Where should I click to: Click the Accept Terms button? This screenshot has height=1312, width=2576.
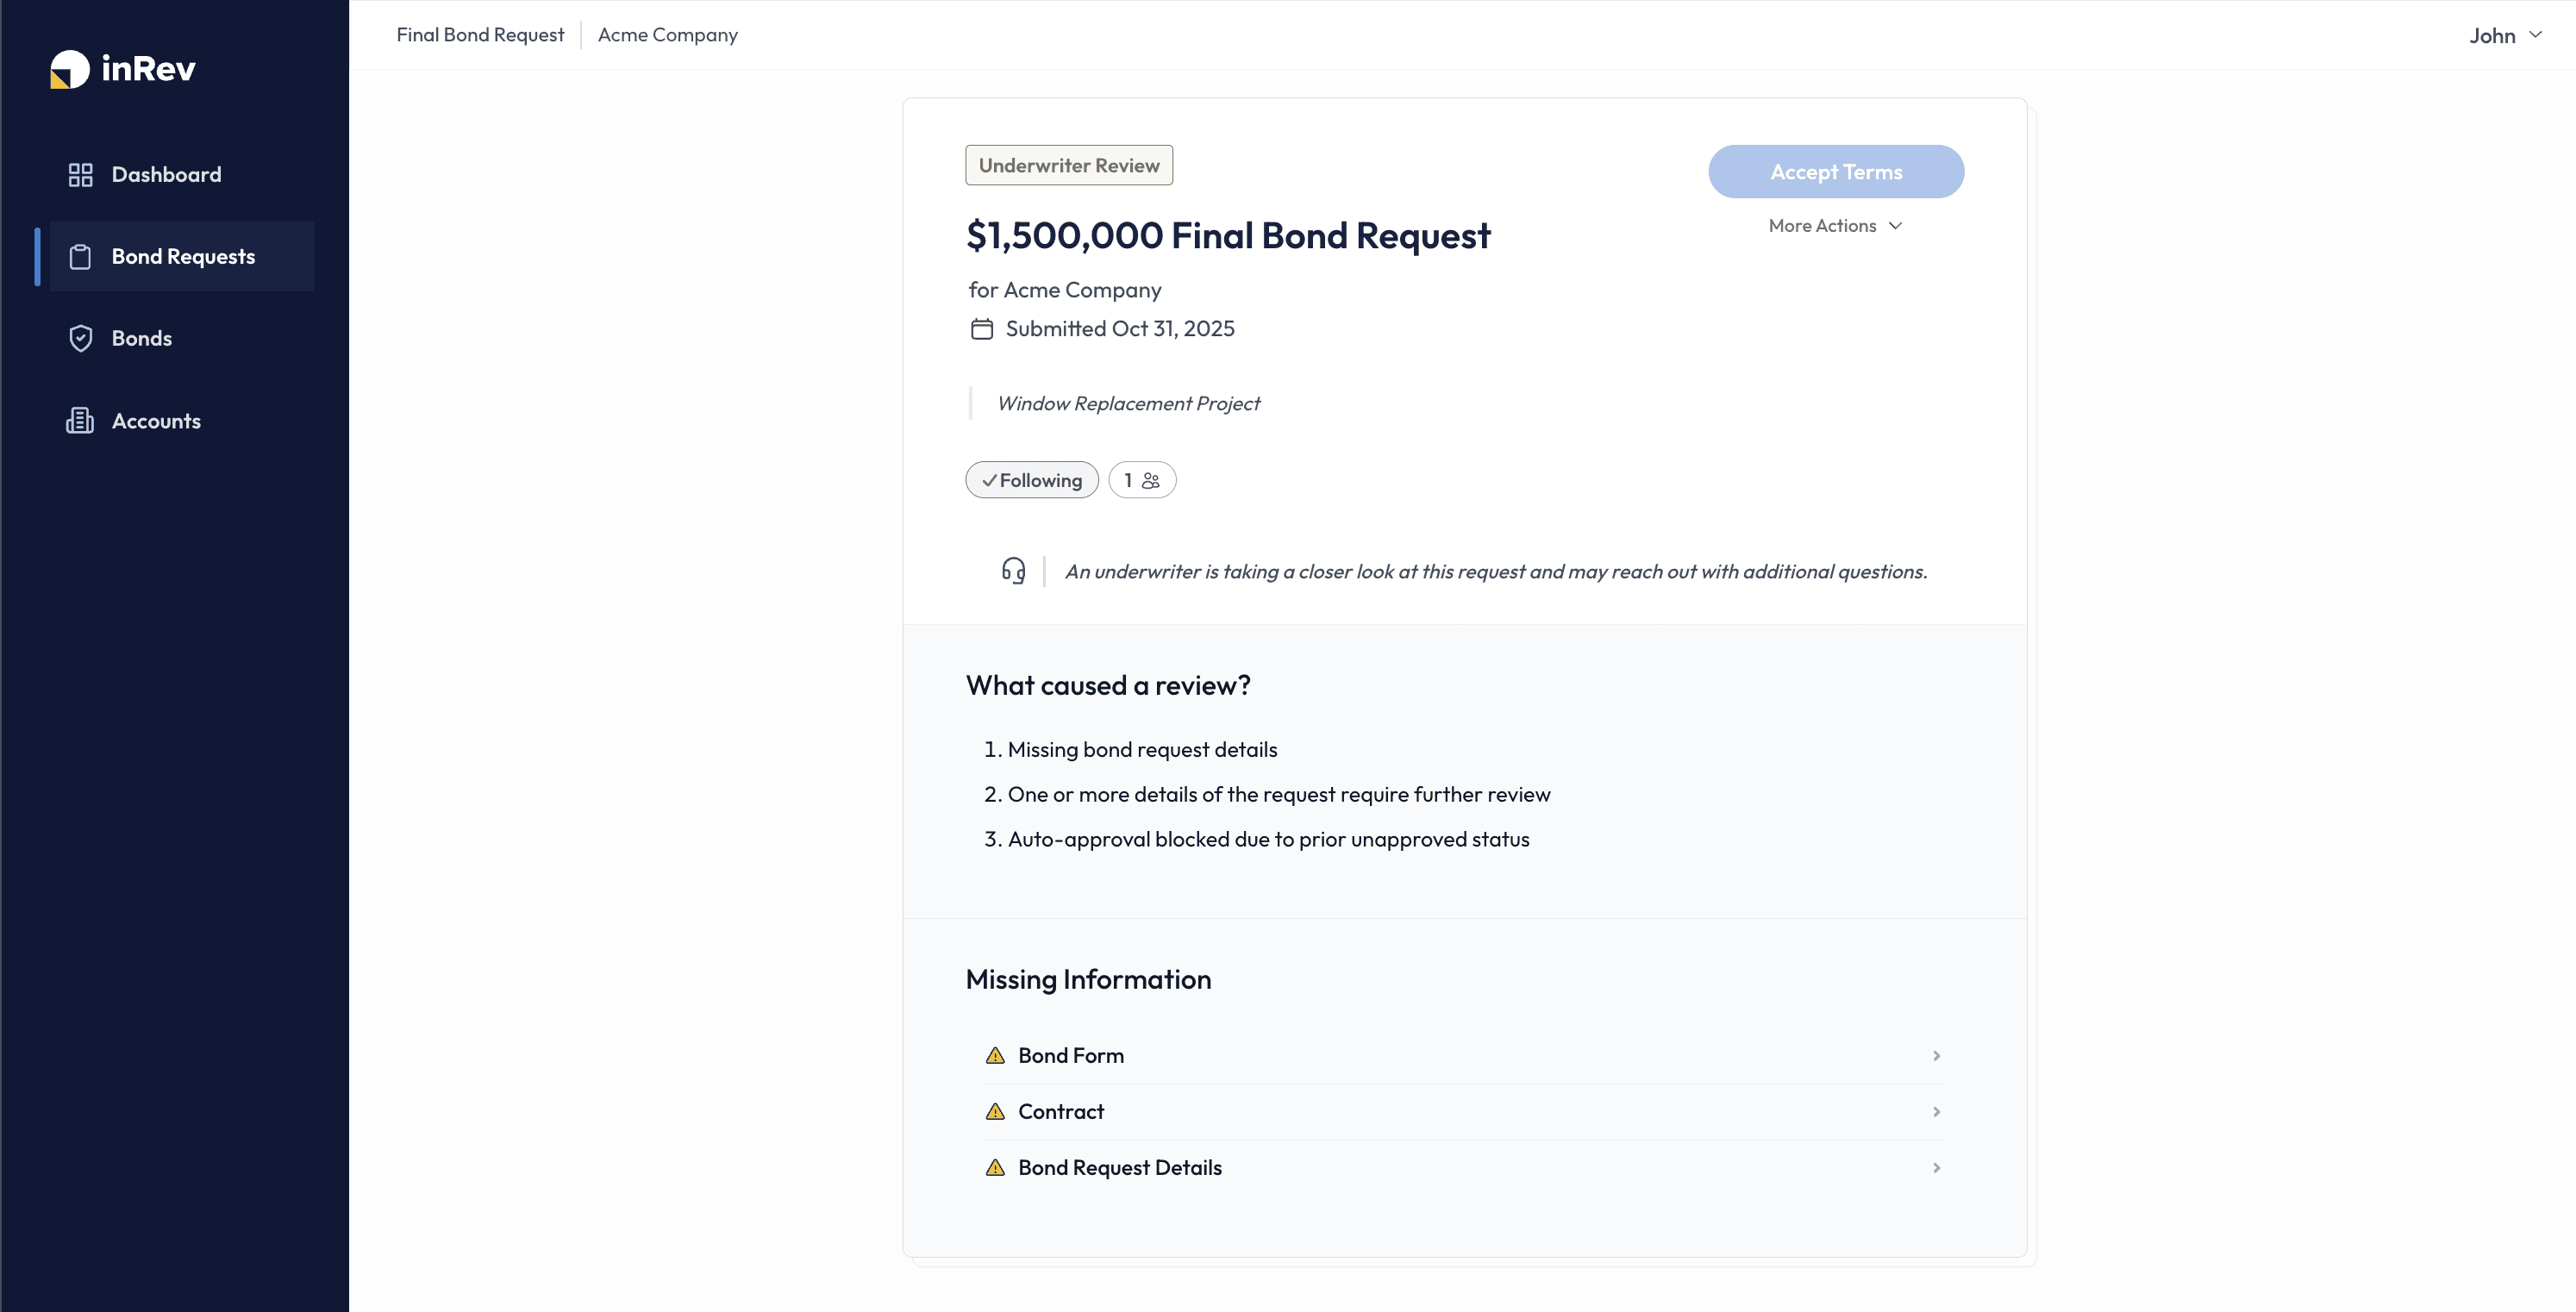(x=1835, y=171)
